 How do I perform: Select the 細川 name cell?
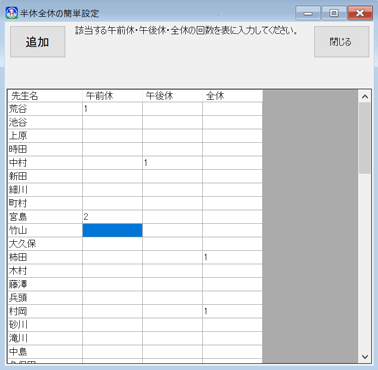pos(45,190)
